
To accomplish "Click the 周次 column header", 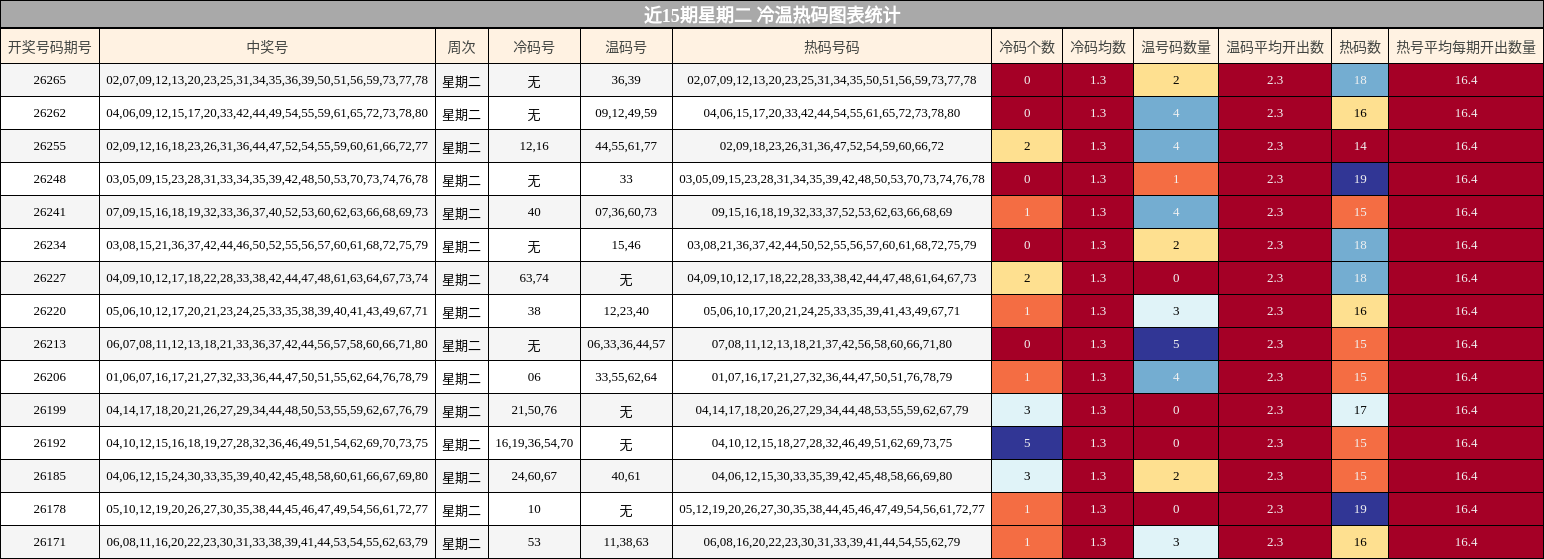I will 462,47.
